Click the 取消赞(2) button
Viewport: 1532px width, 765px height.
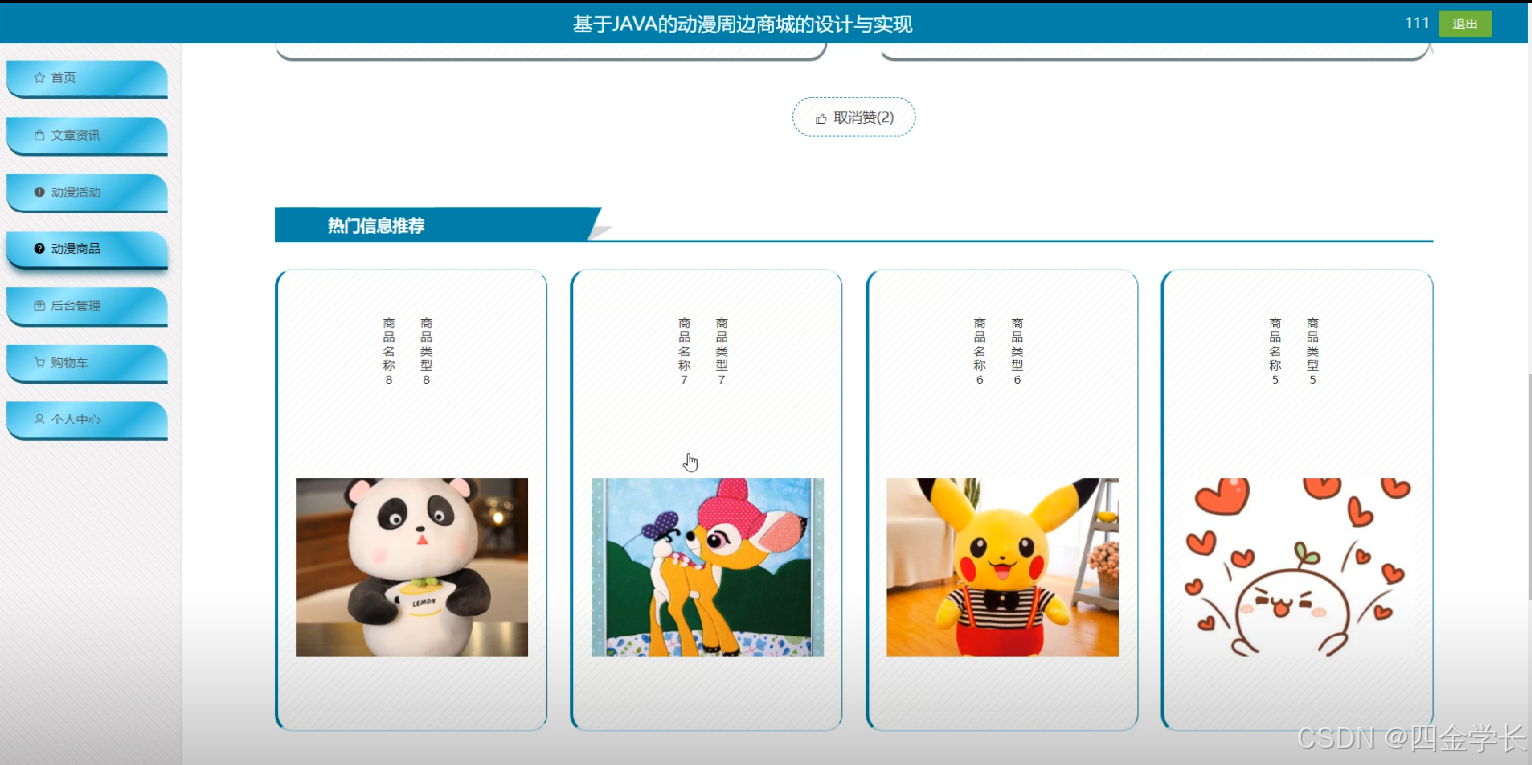854,117
